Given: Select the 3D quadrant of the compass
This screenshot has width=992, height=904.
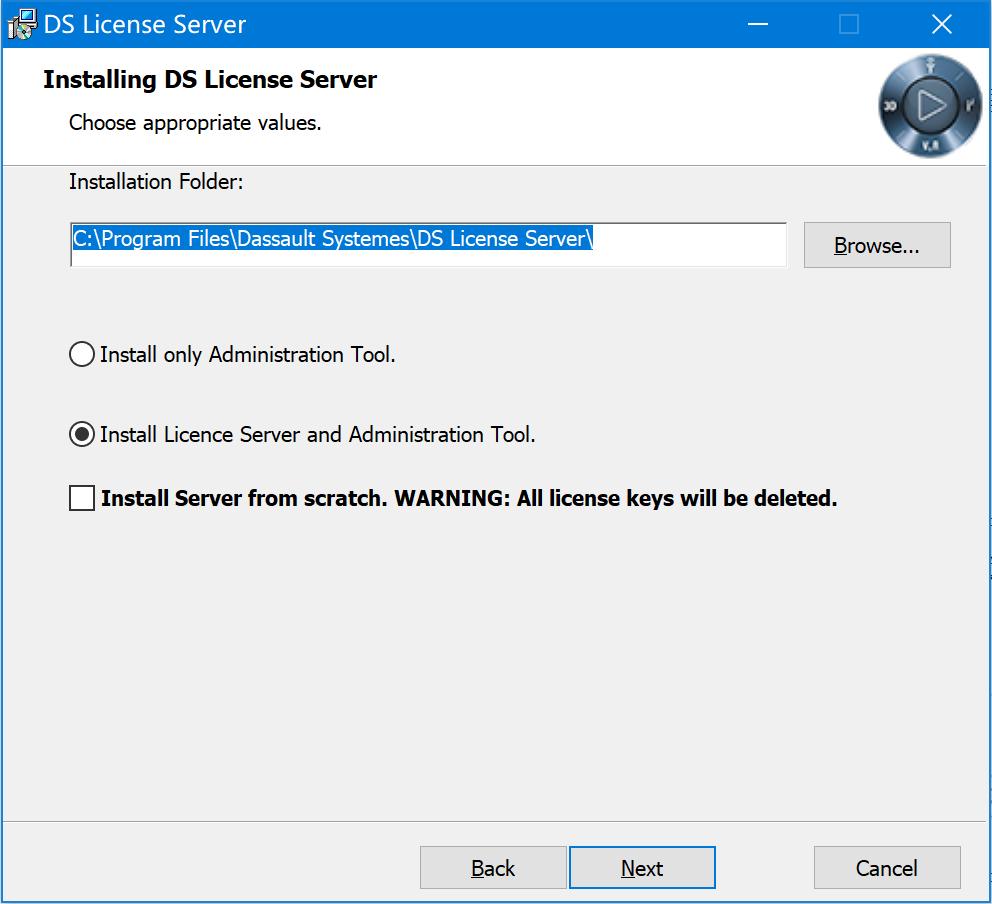Looking at the screenshot, I should (890, 106).
